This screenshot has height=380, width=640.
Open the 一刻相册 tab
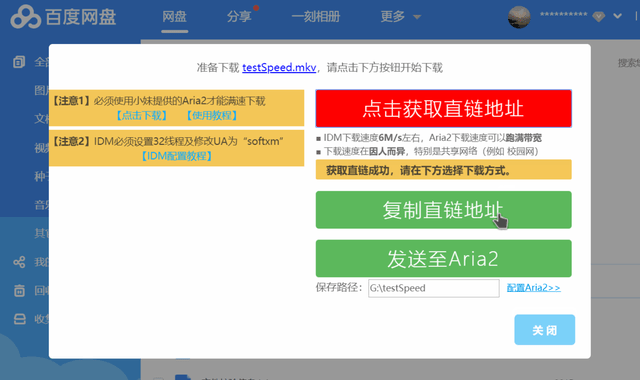(316, 17)
